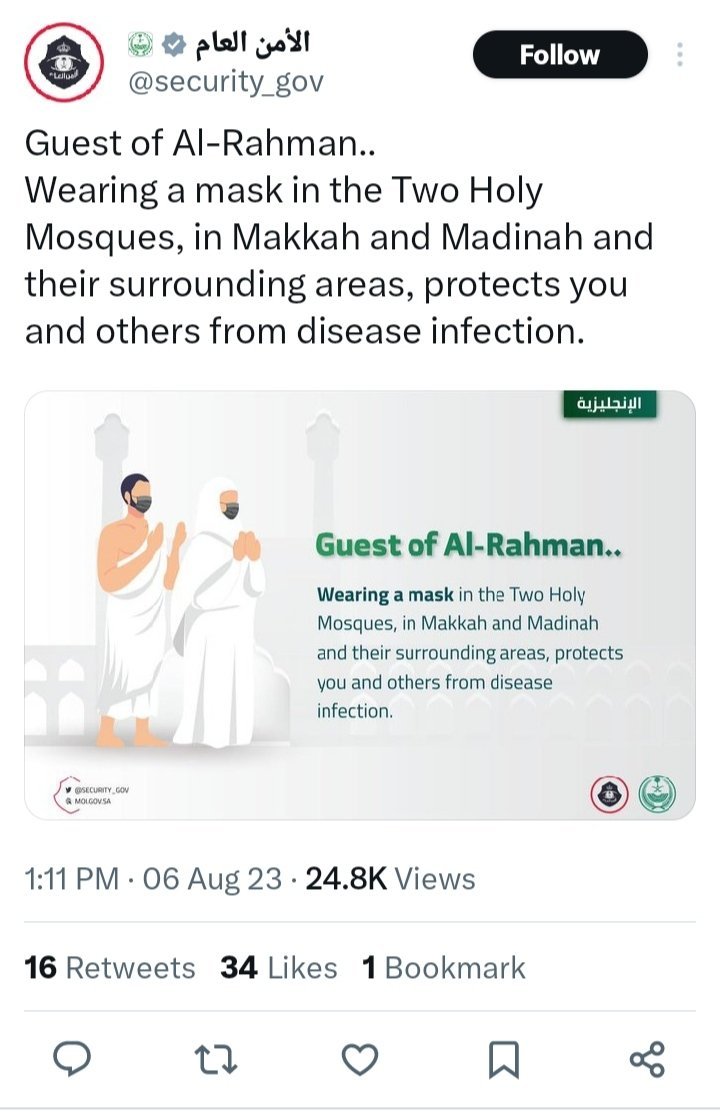Open the Guest of Al-Rahman infographic image
Viewport: 720px width, 1112px height.
coord(360,605)
